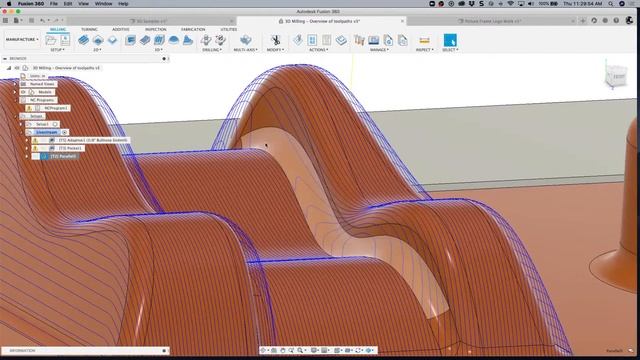Open the File menu in menu bar

[x=54, y=4]
